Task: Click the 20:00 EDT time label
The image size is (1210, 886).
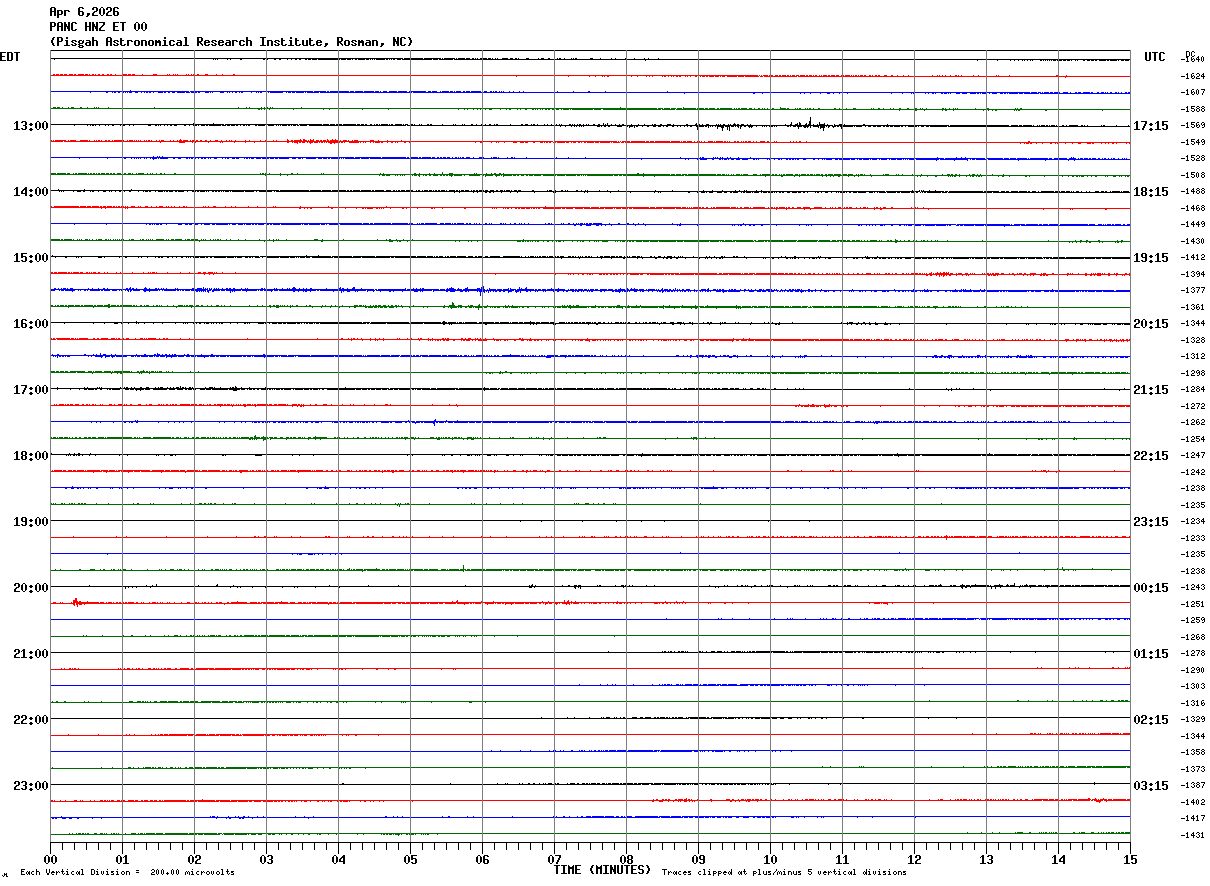Action: [x=31, y=588]
